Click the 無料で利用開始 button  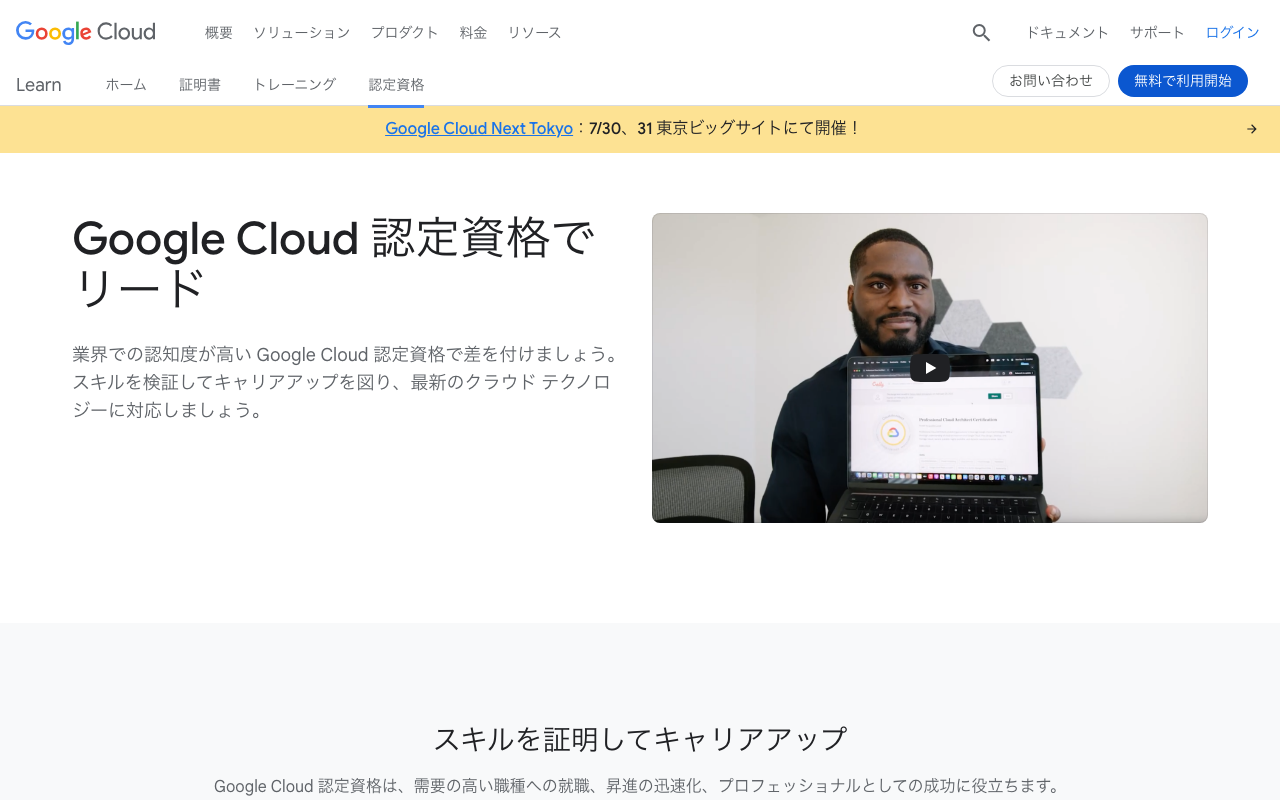pyautogui.click(x=1183, y=80)
